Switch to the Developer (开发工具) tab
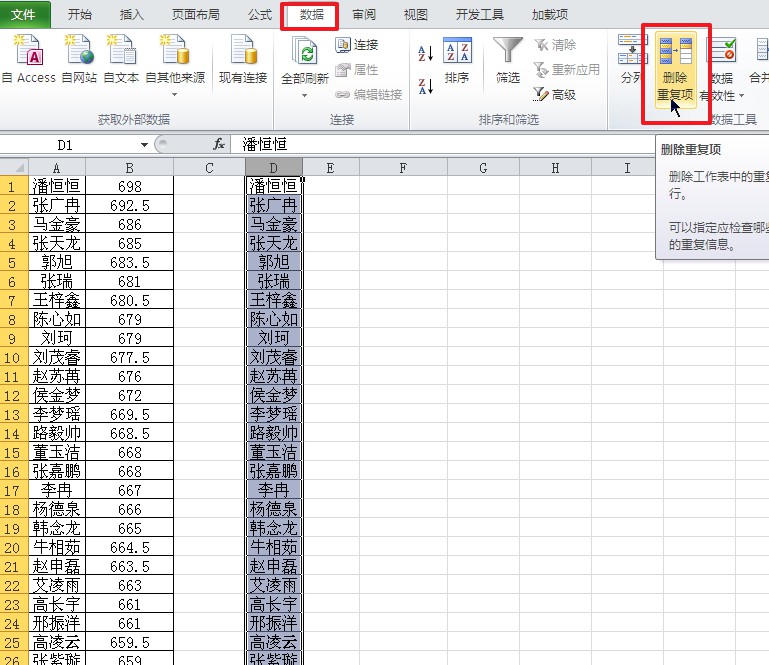Image resolution: width=769 pixels, height=665 pixels. point(480,15)
